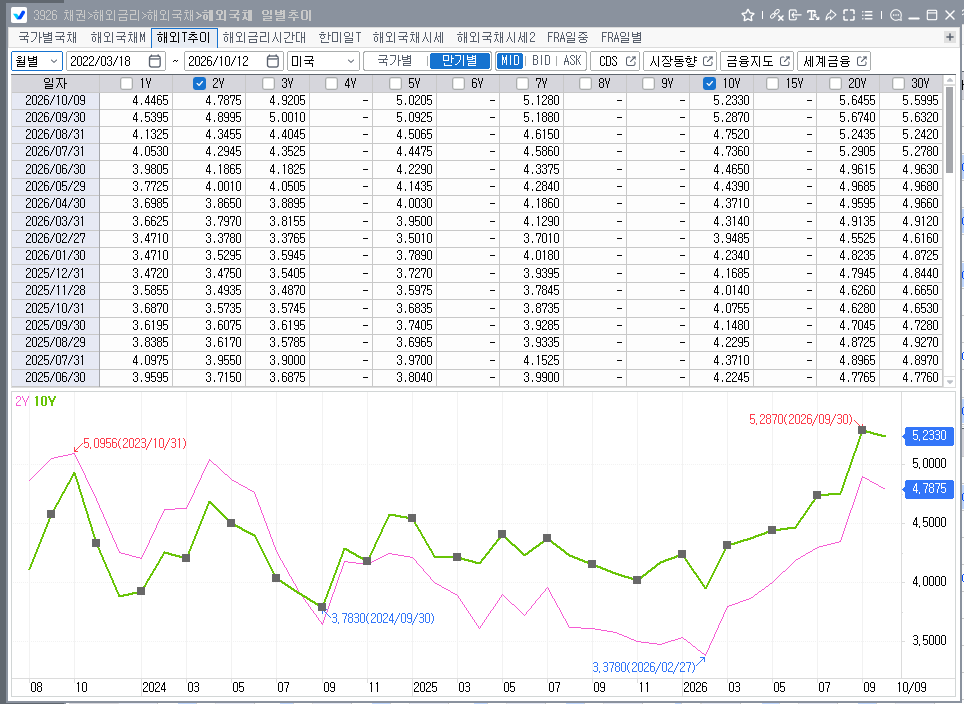This screenshot has width=964, height=704.
Task: Open the 금융지도 screen button
Action: pos(757,61)
